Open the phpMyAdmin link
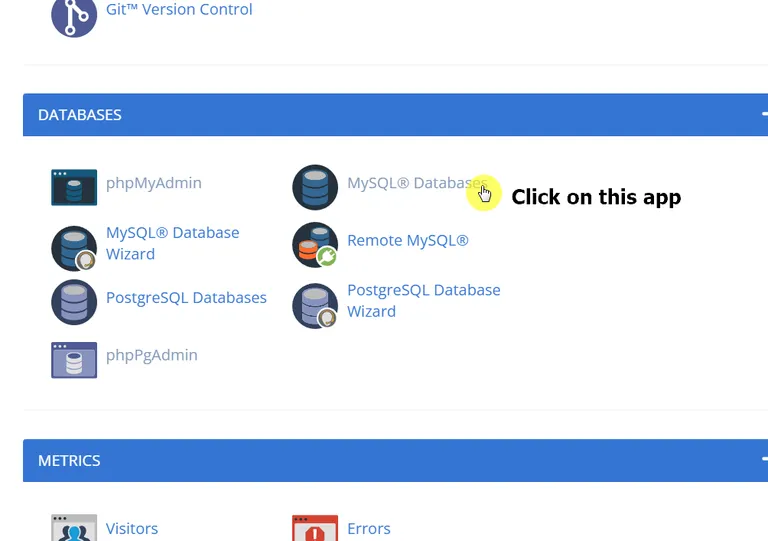Viewport: 768px width, 541px height. 154,183
